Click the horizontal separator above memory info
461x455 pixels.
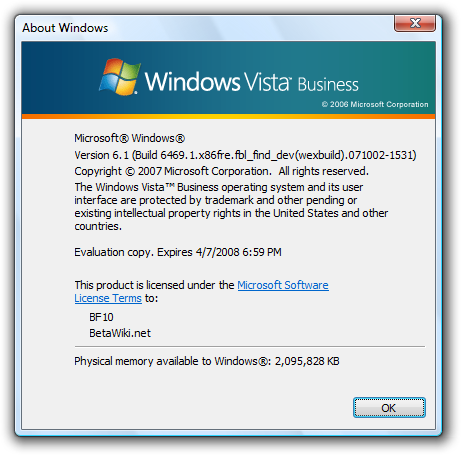(250, 347)
